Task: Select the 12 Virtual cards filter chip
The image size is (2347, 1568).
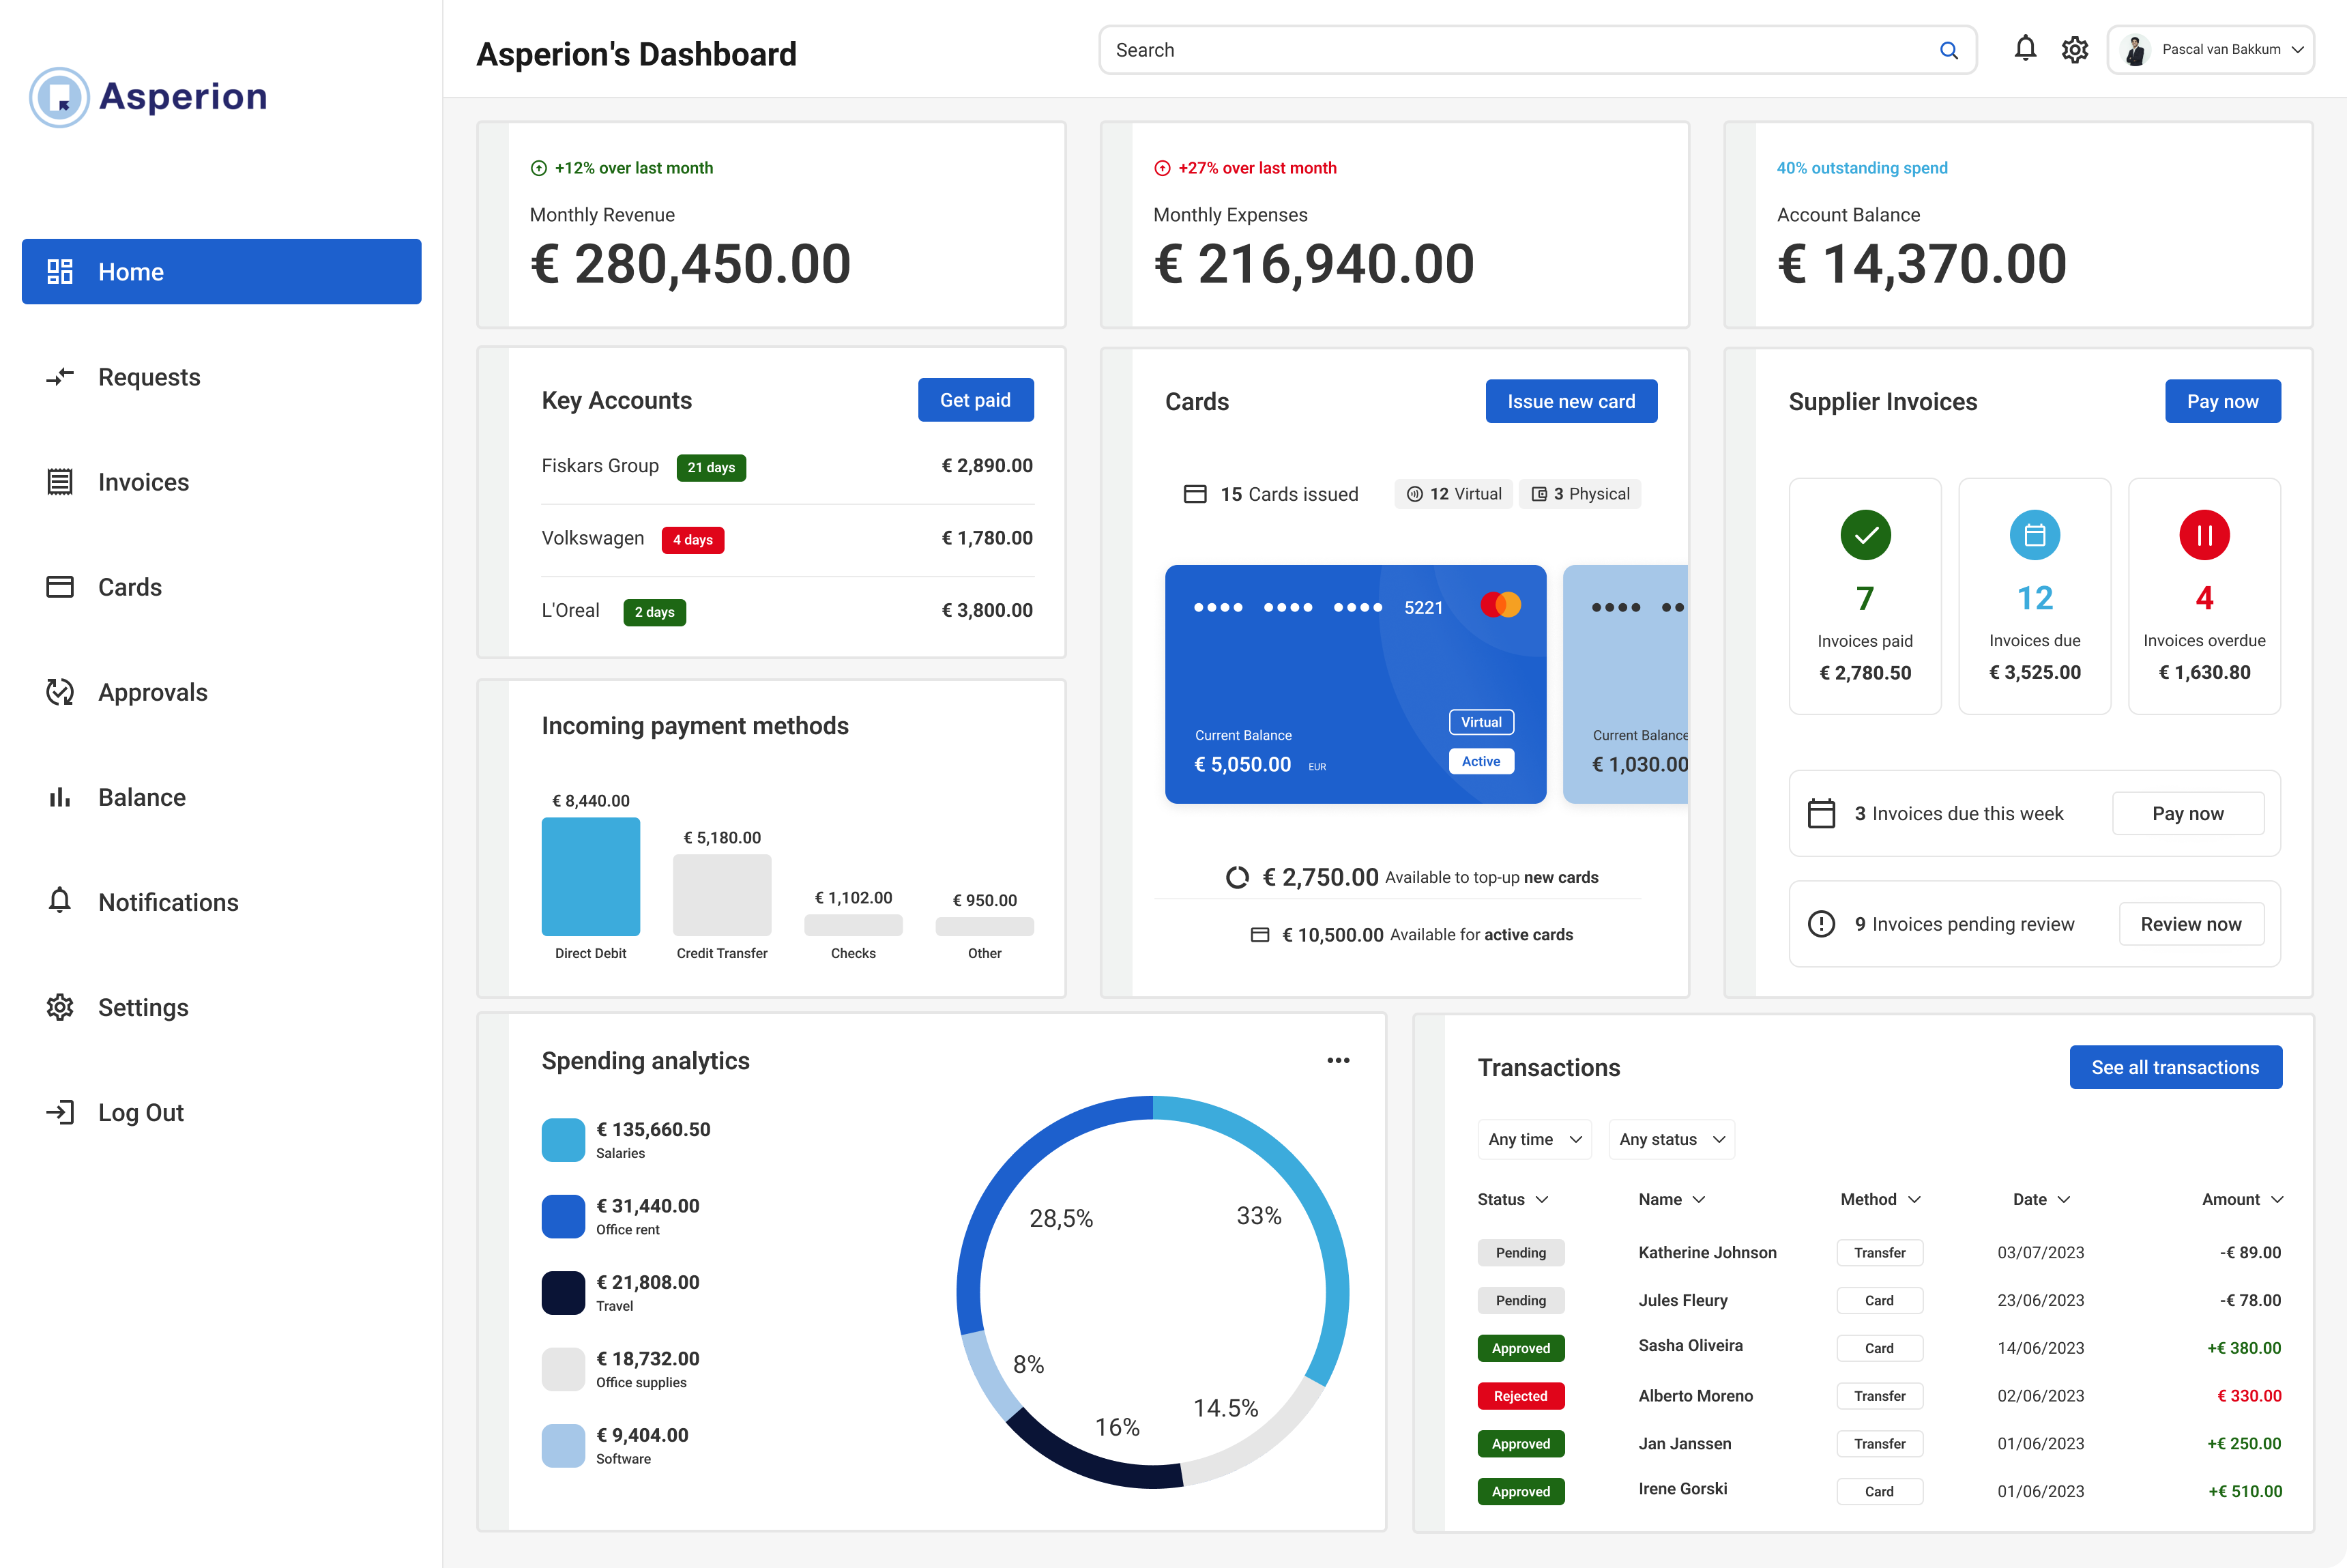Action: (1454, 494)
